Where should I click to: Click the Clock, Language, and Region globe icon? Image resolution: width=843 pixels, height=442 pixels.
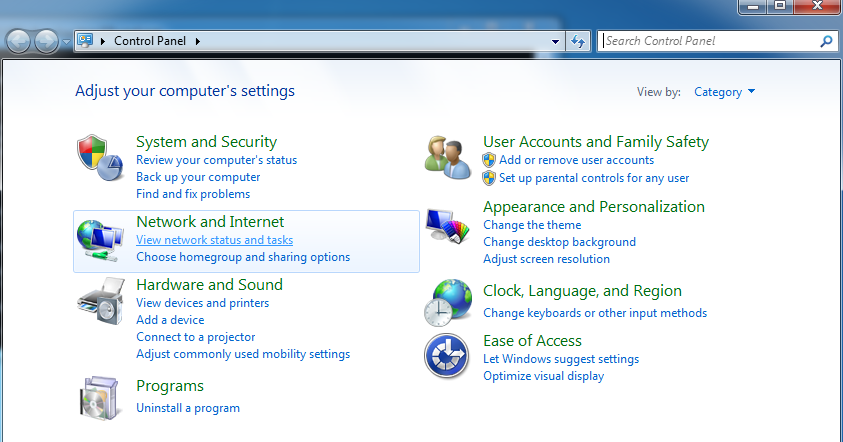448,303
